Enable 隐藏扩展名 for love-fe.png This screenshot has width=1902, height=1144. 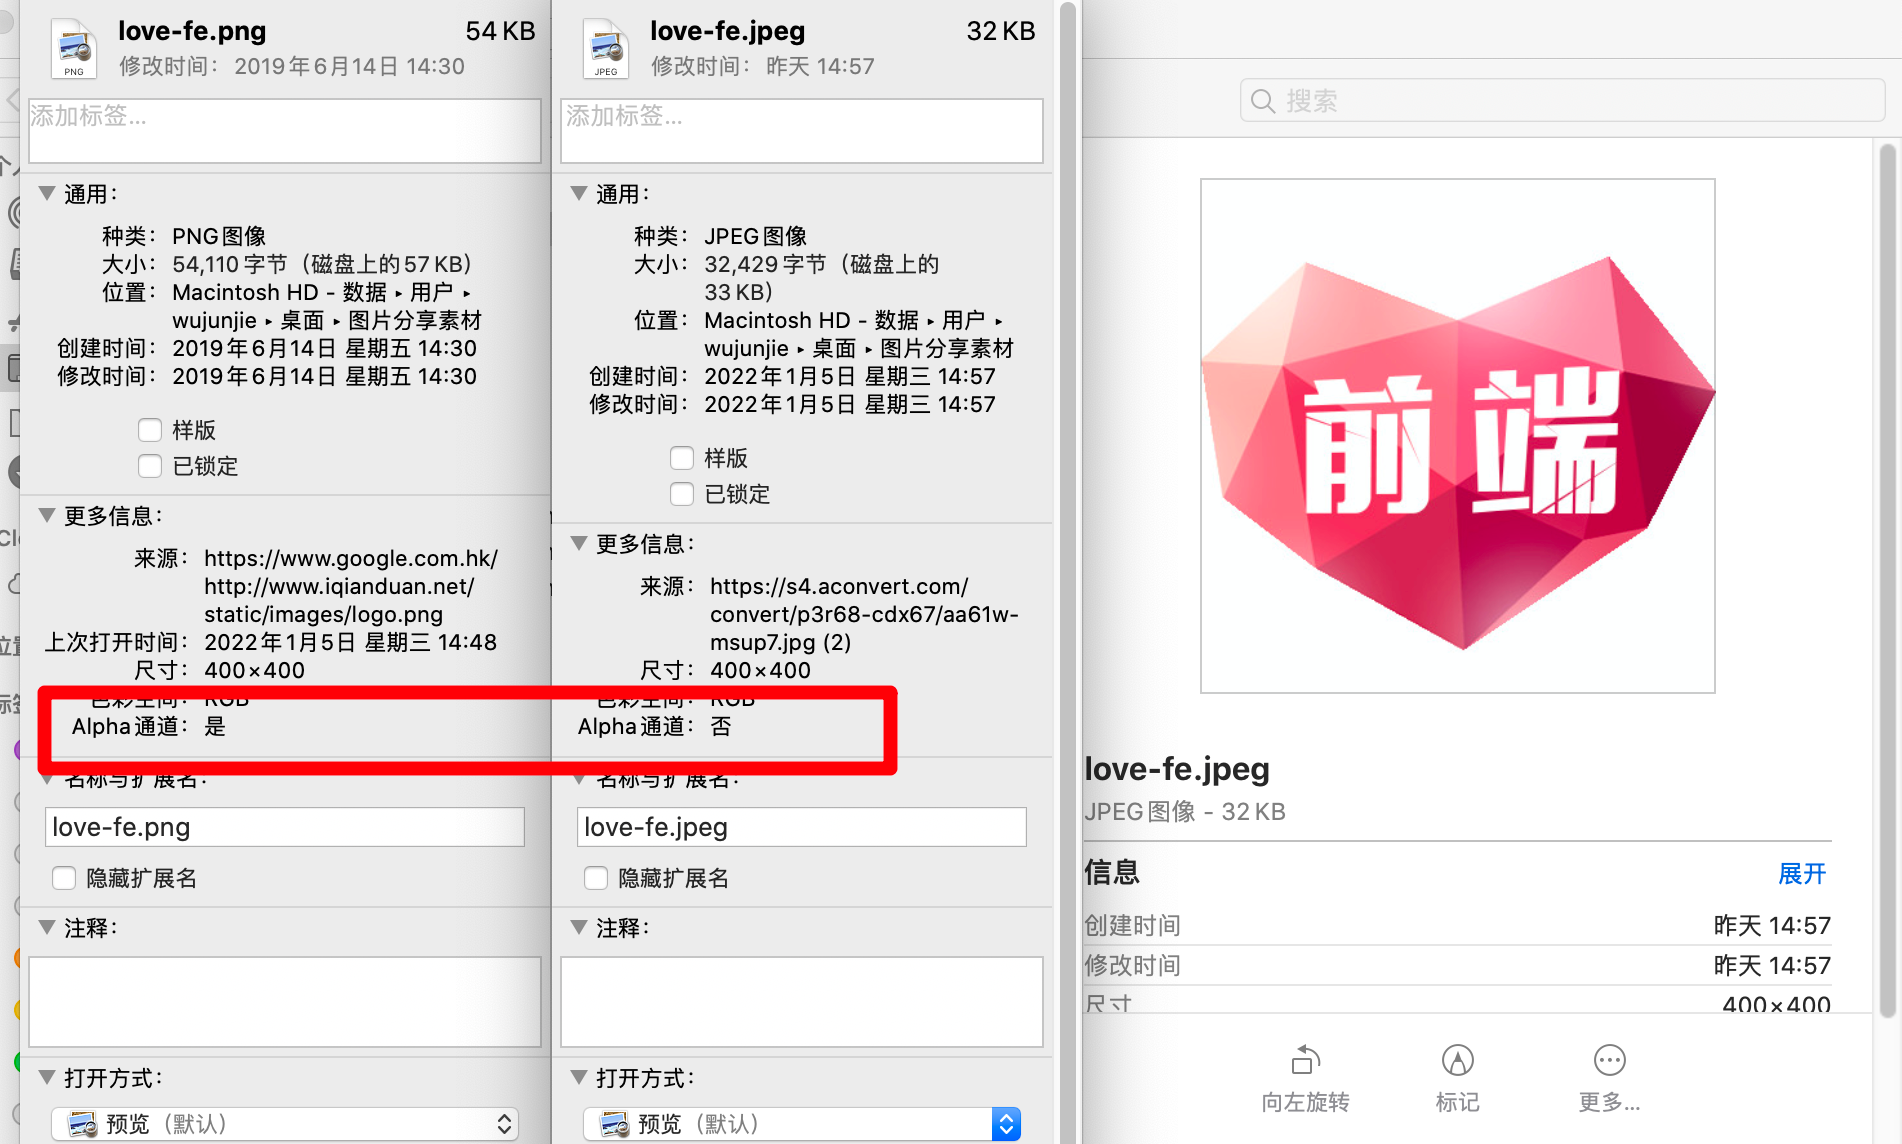point(64,878)
